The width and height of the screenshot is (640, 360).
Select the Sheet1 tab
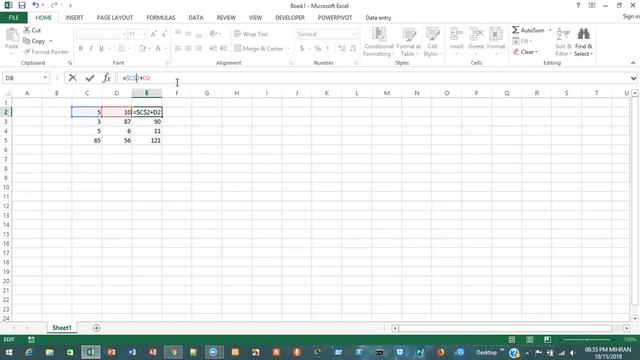point(62,328)
